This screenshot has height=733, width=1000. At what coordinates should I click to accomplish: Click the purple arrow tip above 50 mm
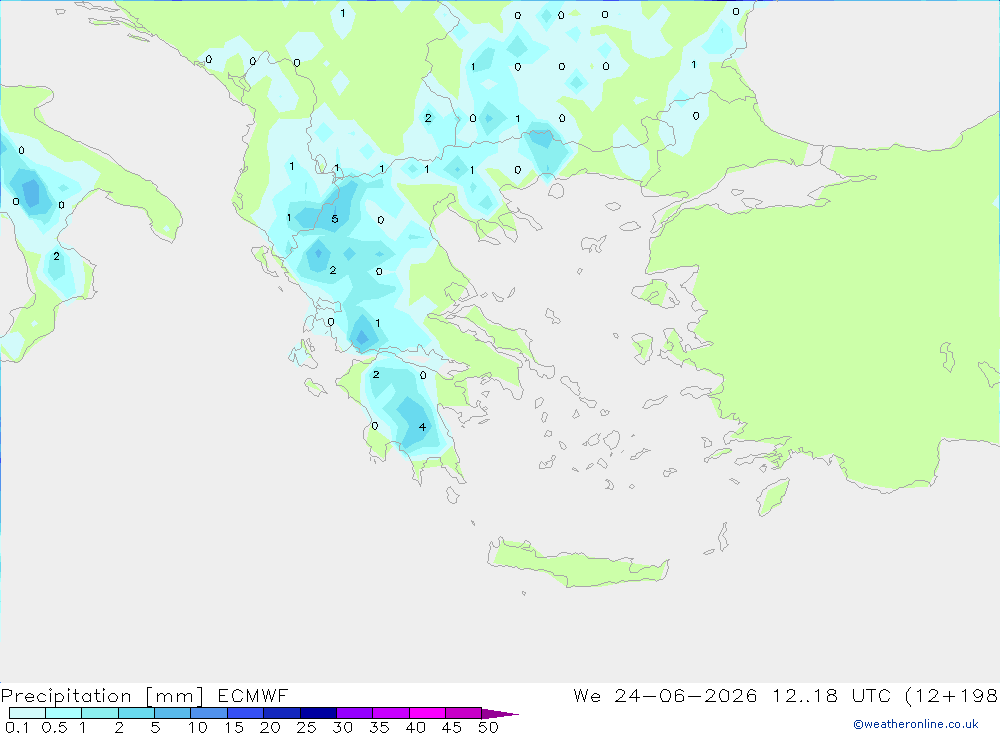[x=499, y=713]
